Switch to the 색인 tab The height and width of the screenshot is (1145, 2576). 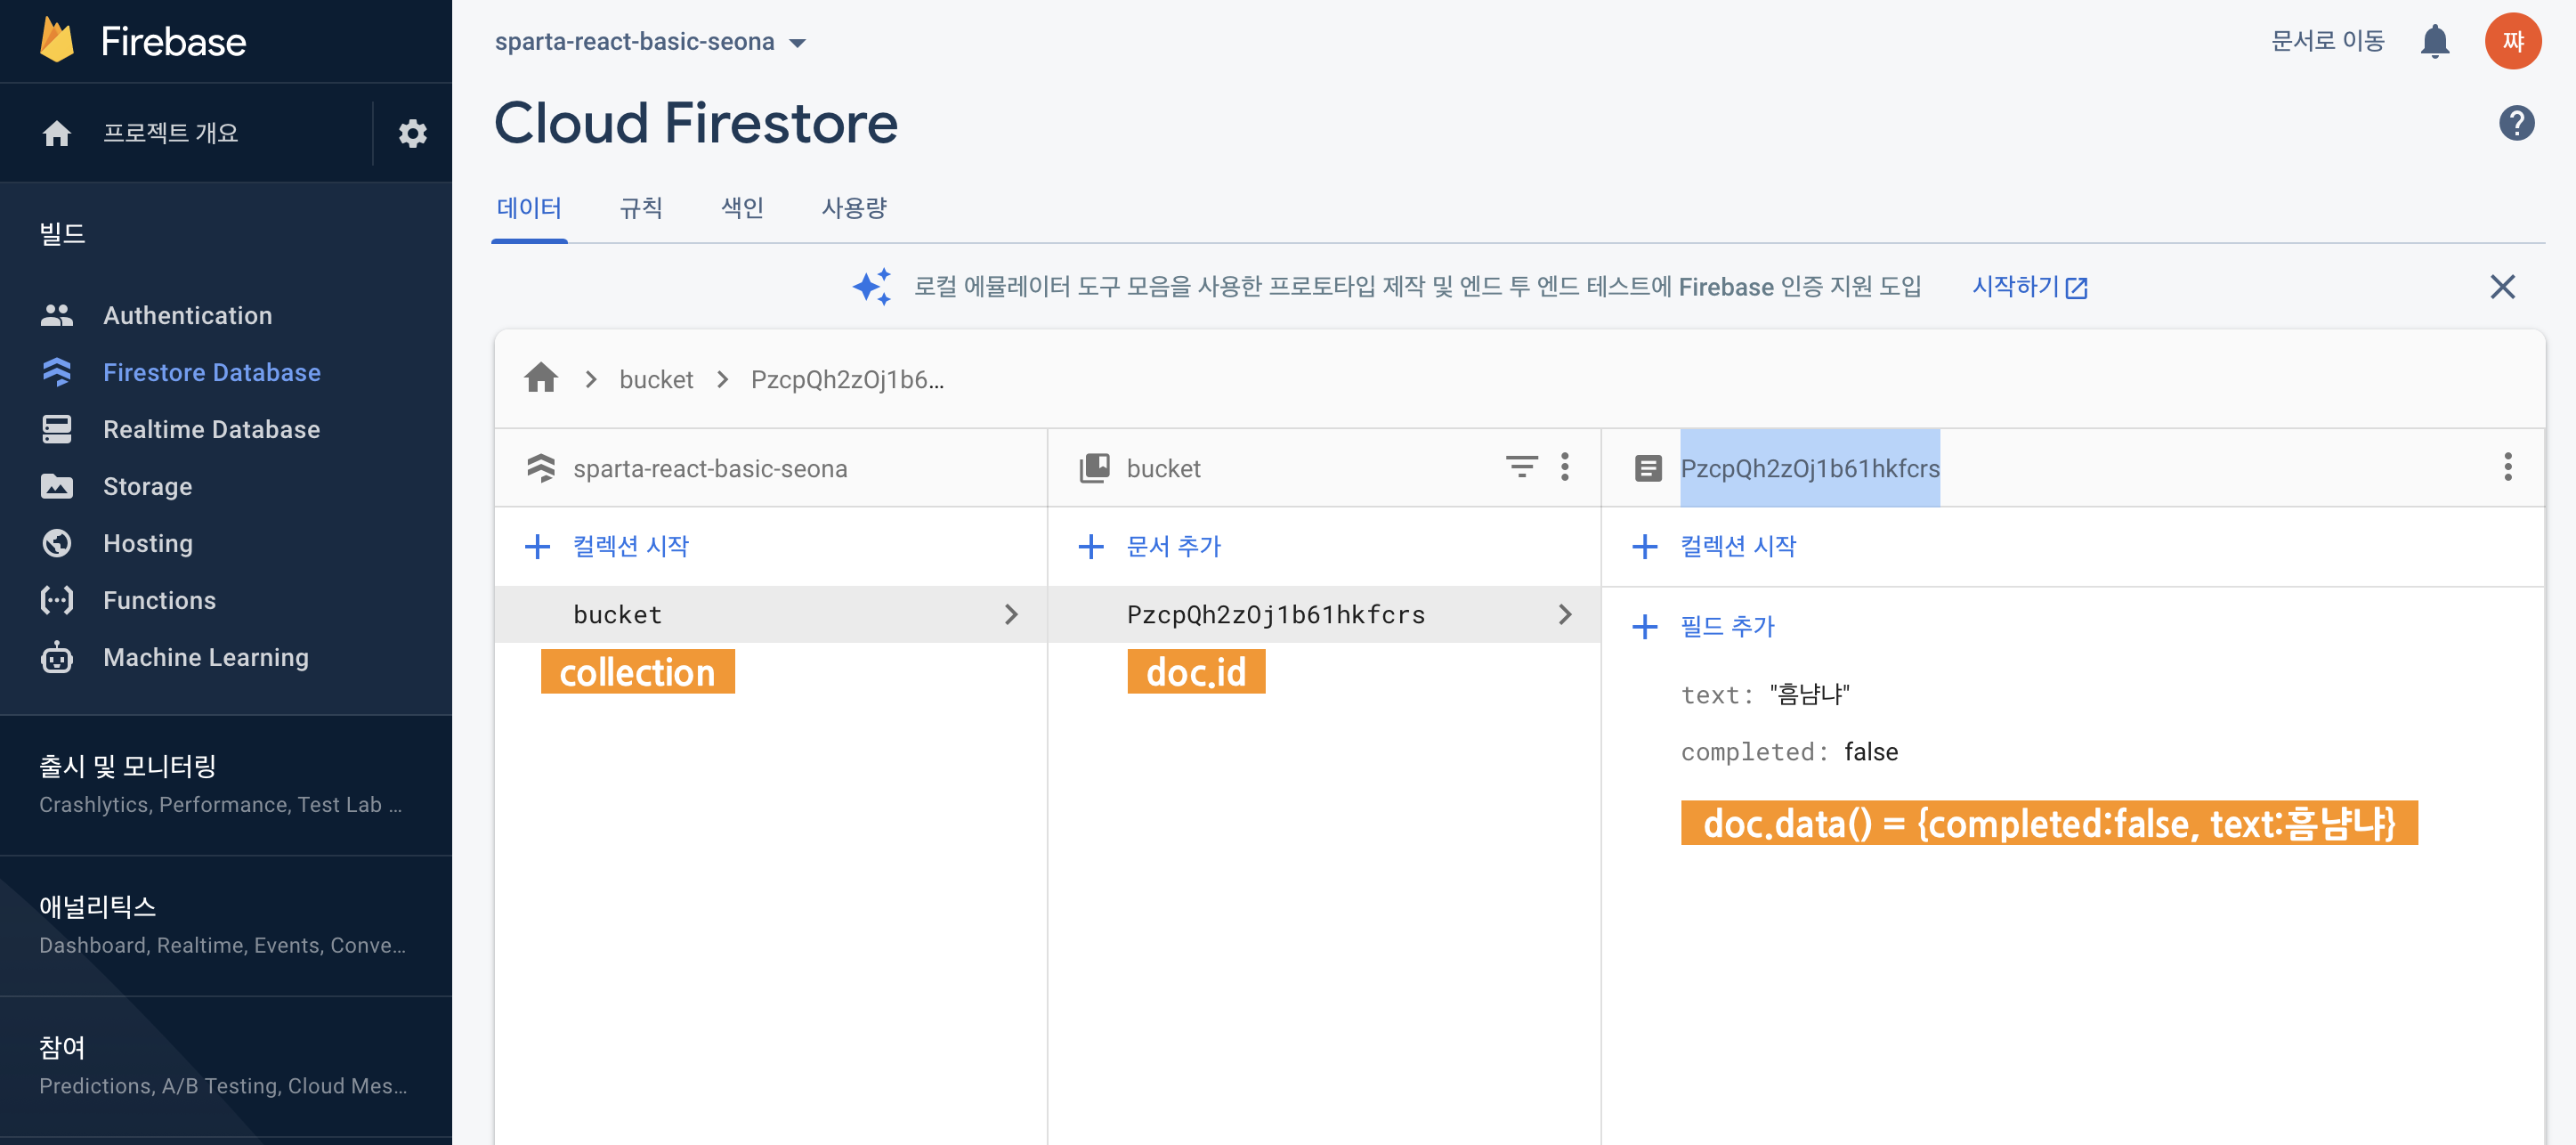coord(742,208)
